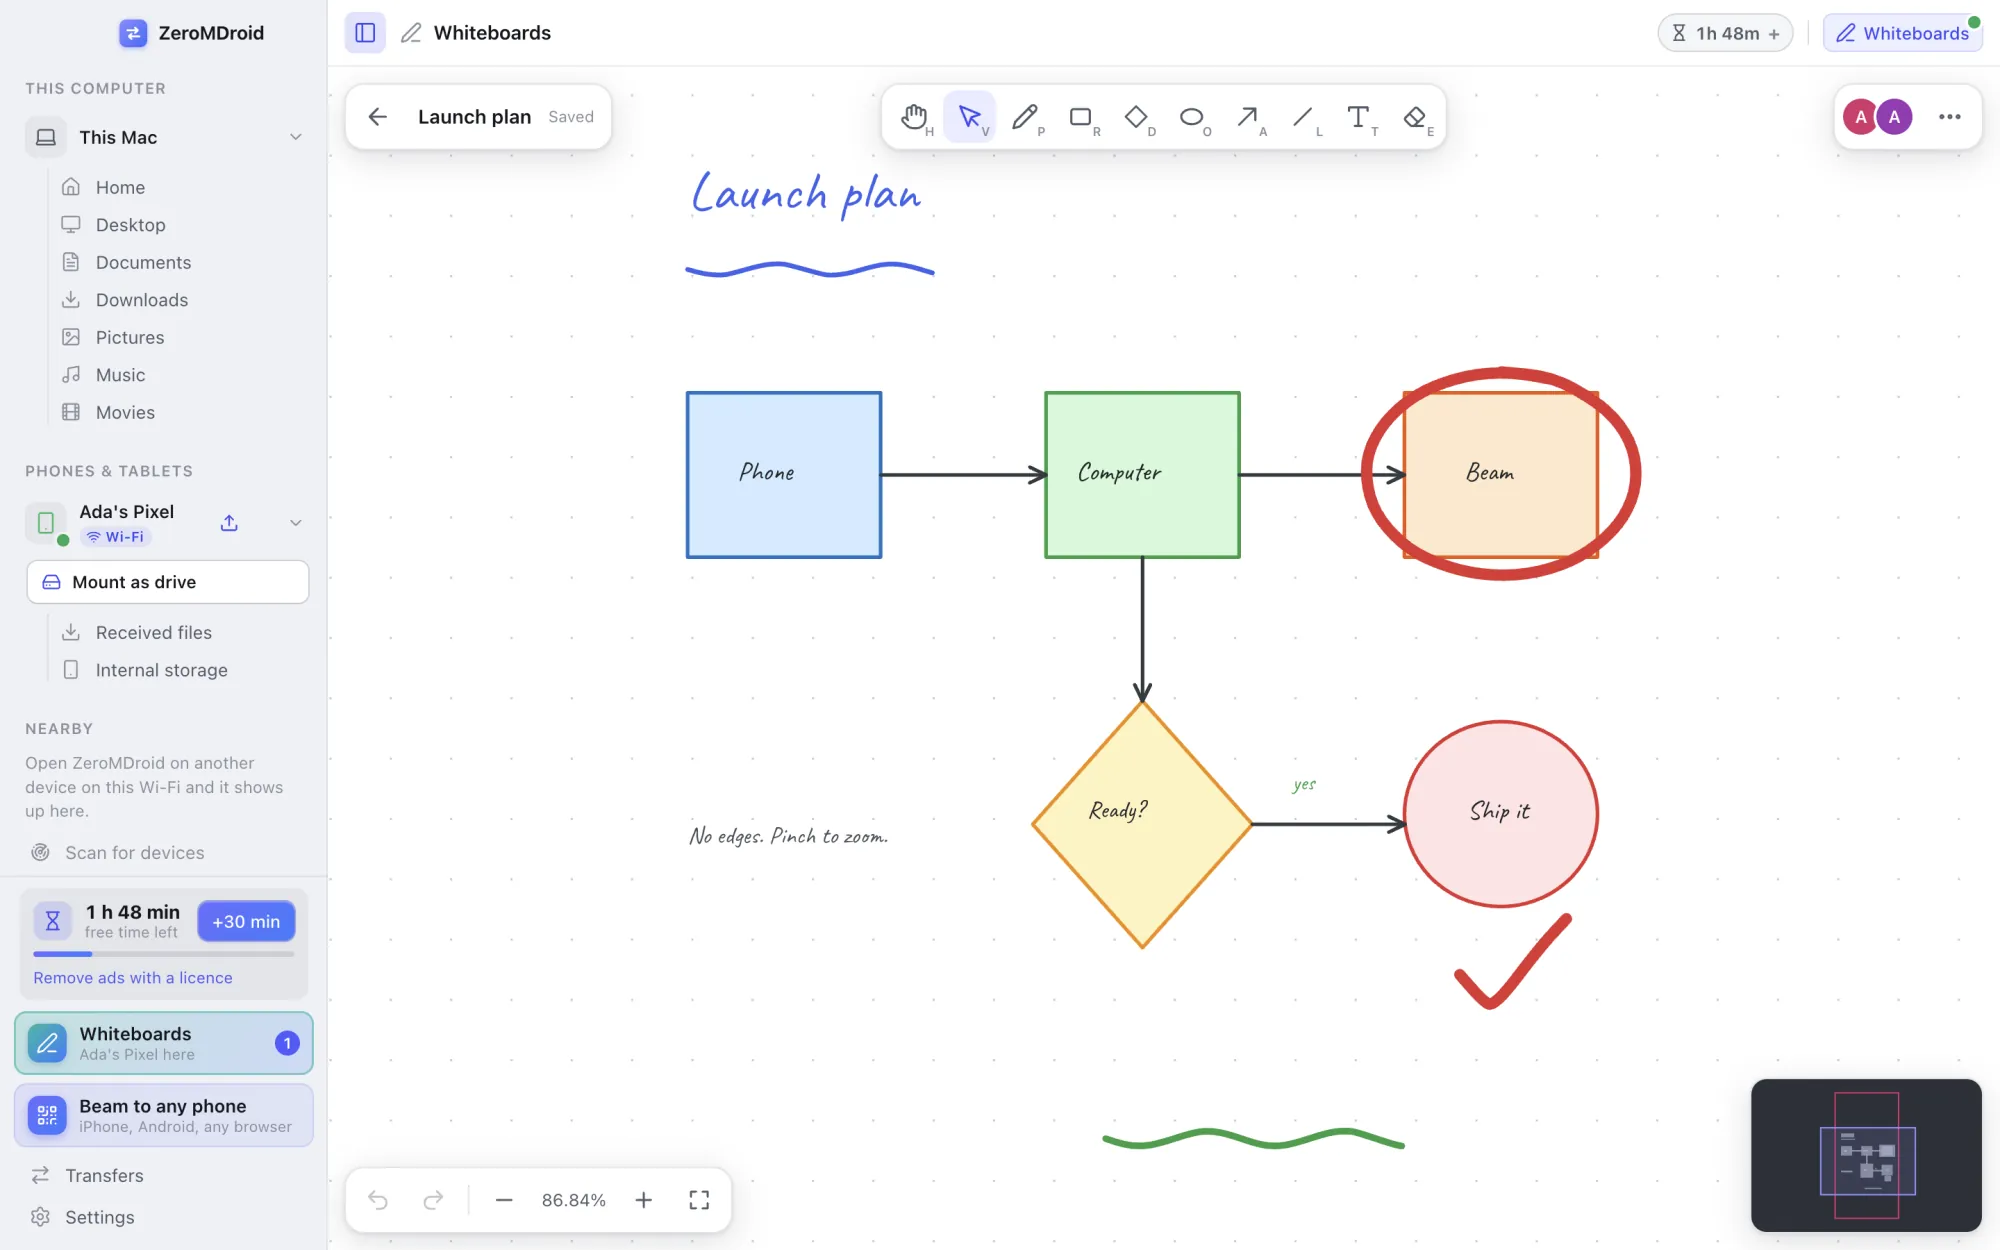
Task: Select the green Computer box
Action: click(1142, 475)
